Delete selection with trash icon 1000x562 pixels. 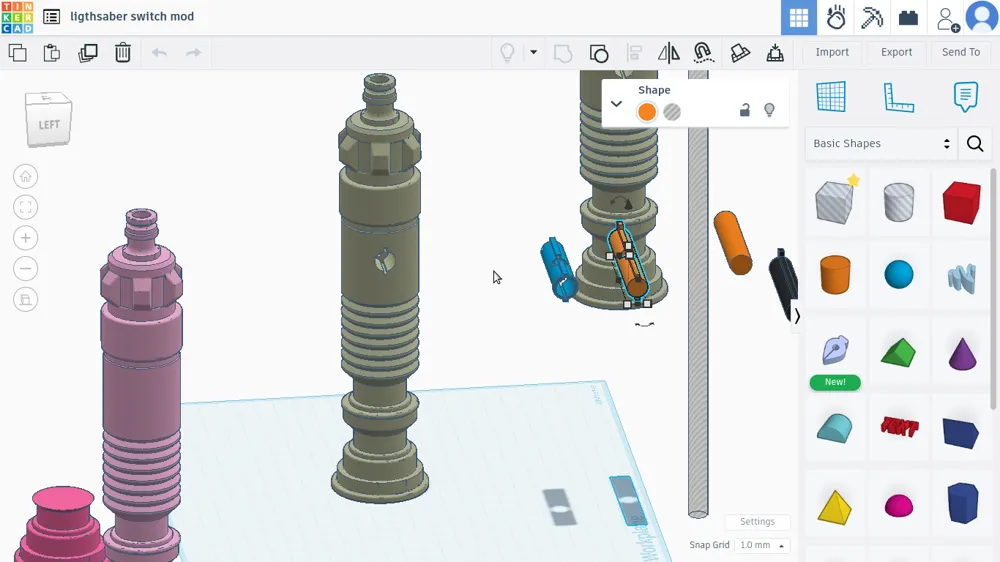pos(122,53)
